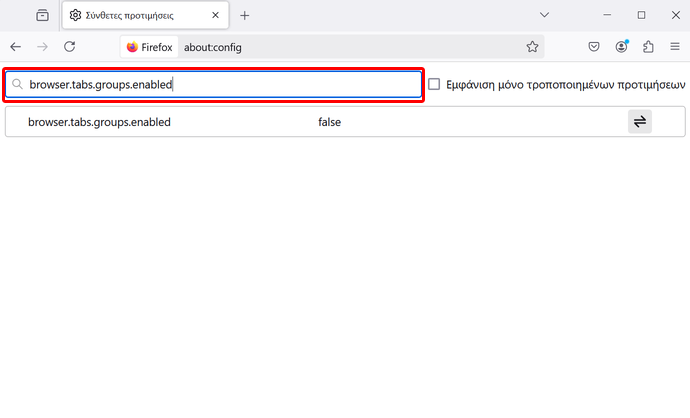690x418 pixels.
Task: Open the Pocket save icon
Action: click(x=594, y=47)
